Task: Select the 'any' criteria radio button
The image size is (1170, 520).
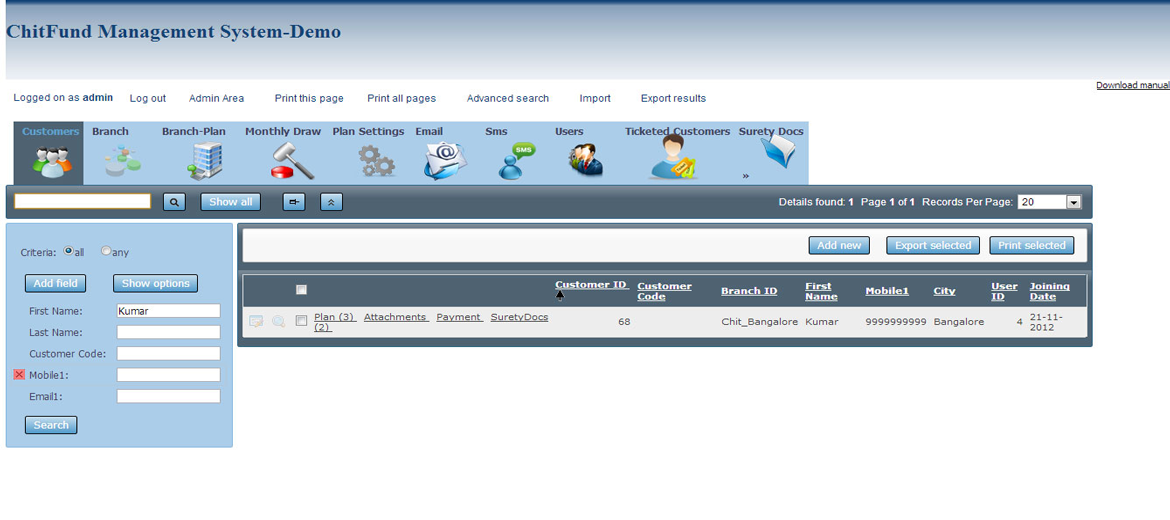Action: [x=106, y=252]
